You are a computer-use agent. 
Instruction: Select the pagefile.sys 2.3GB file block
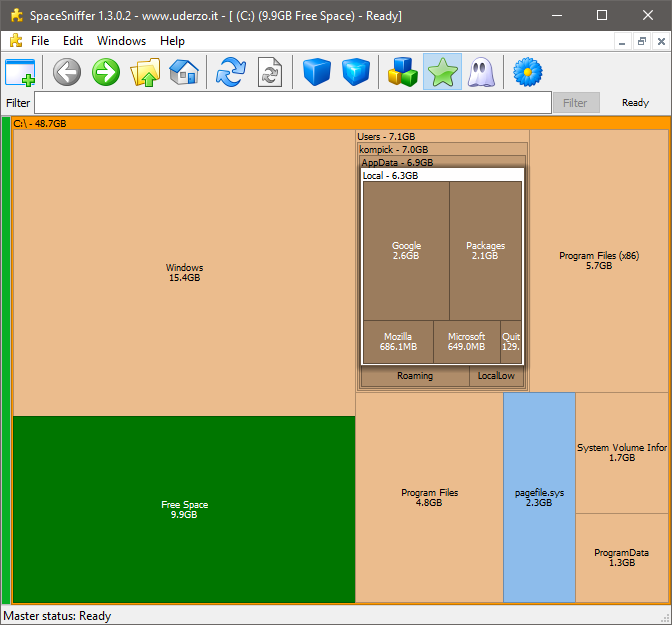(x=539, y=497)
